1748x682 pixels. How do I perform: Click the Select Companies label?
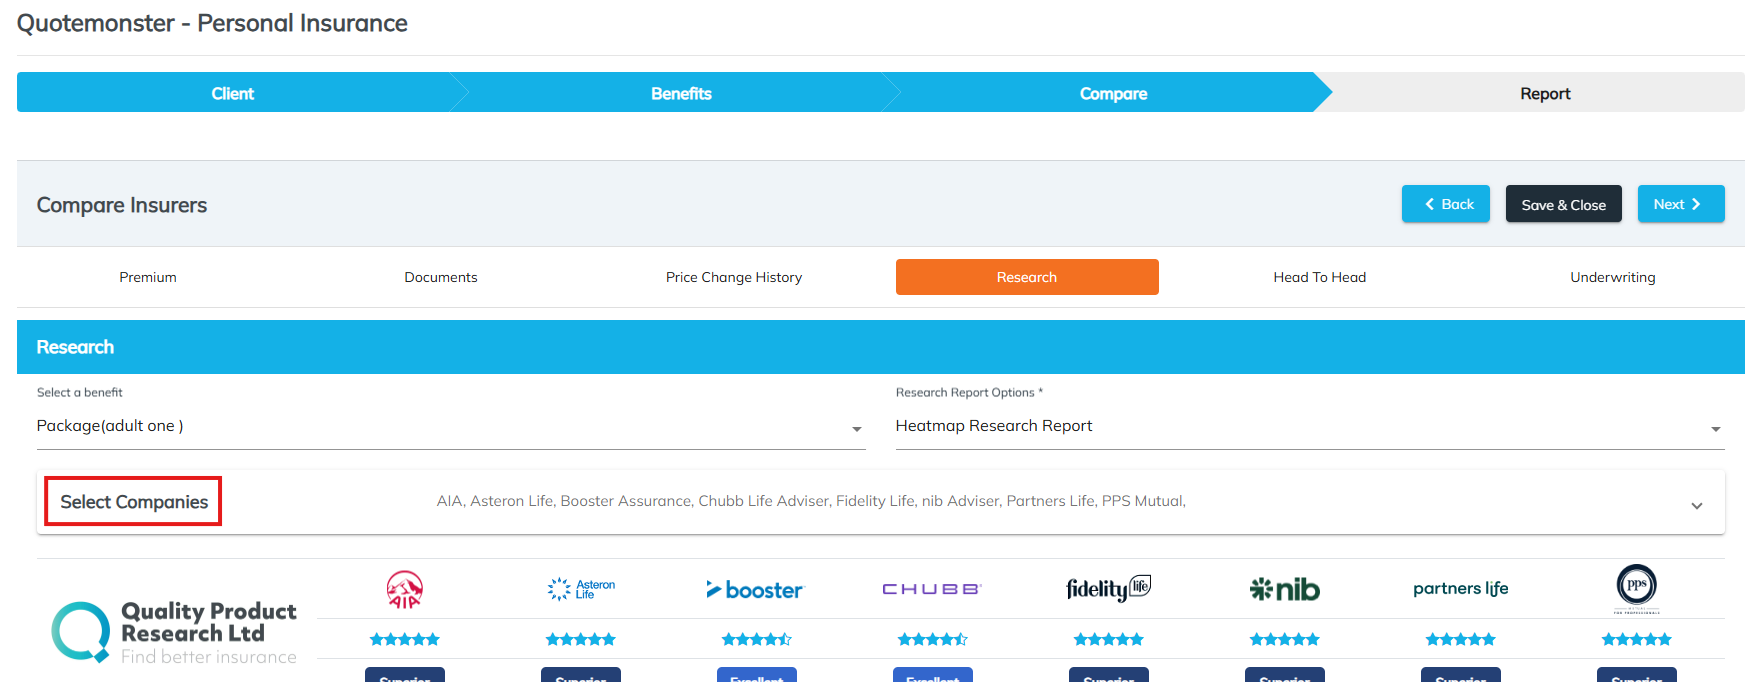click(x=134, y=502)
